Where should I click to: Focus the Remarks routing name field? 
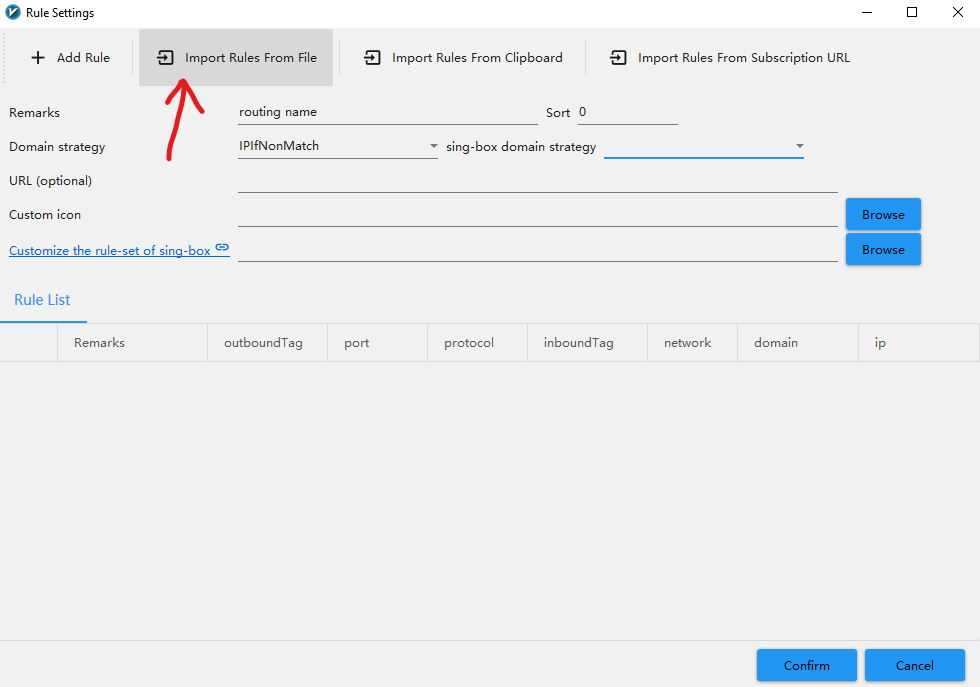tap(387, 113)
